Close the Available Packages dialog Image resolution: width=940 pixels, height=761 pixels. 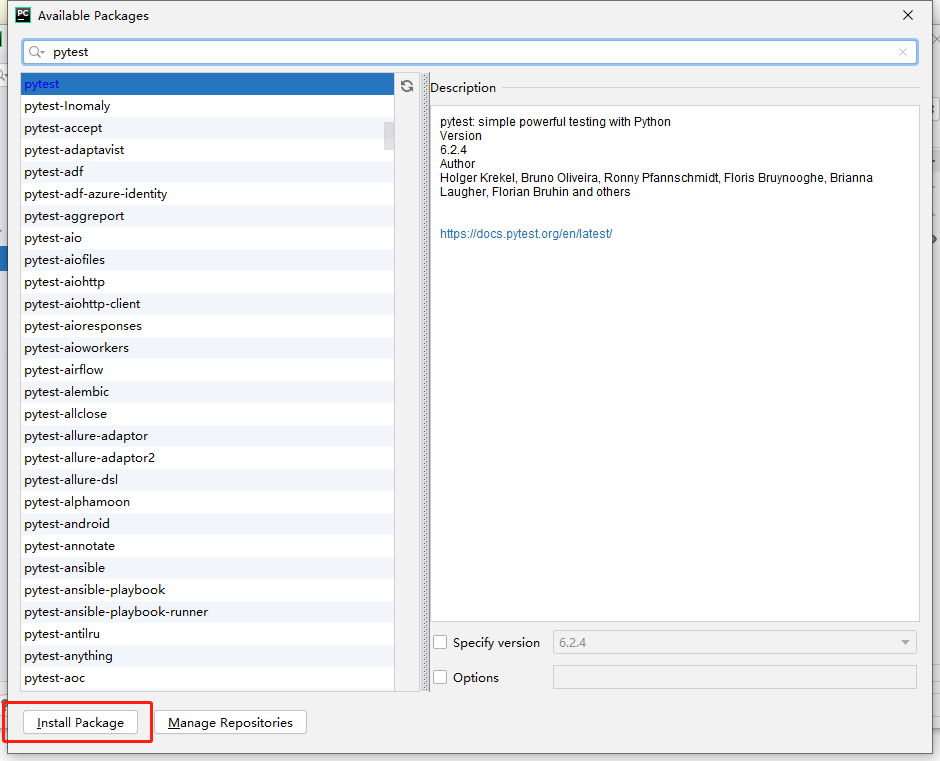(x=908, y=15)
